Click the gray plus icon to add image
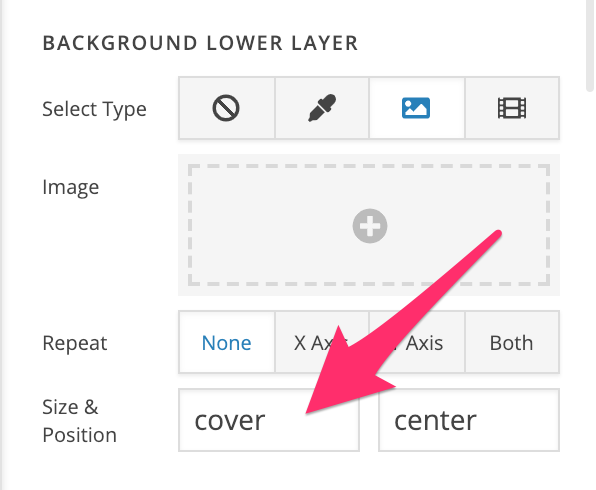 (x=370, y=226)
